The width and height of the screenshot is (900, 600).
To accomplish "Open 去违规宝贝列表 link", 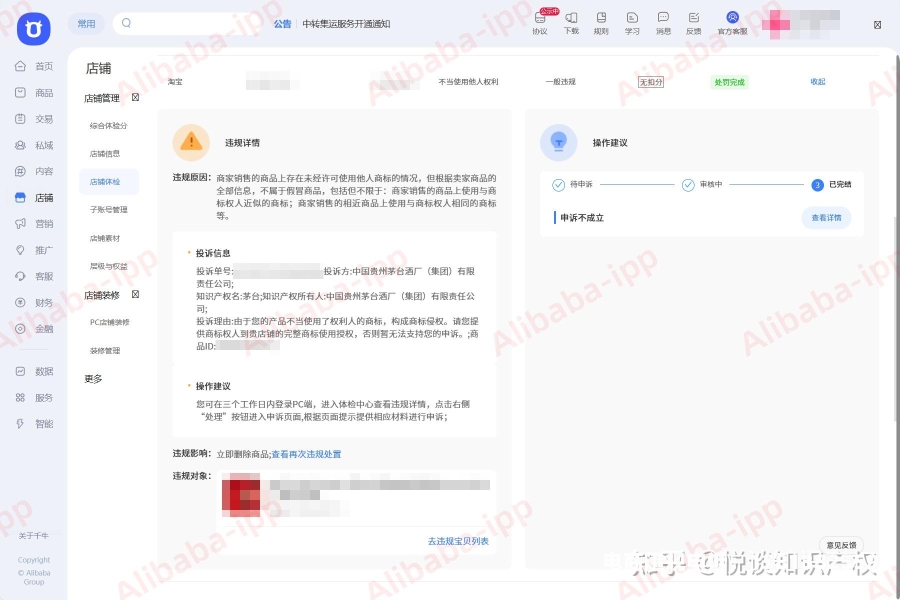I will [x=458, y=541].
